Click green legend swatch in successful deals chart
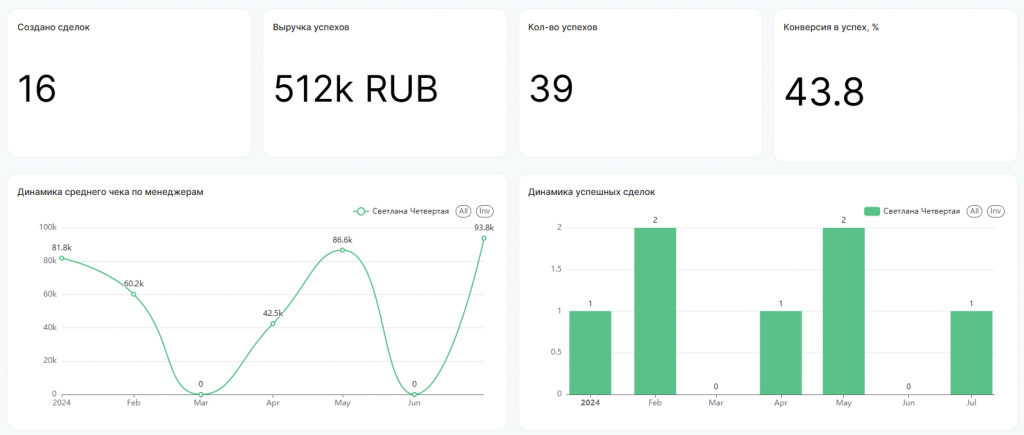The width and height of the screenshot is (1024, 435). click(872, 211)
